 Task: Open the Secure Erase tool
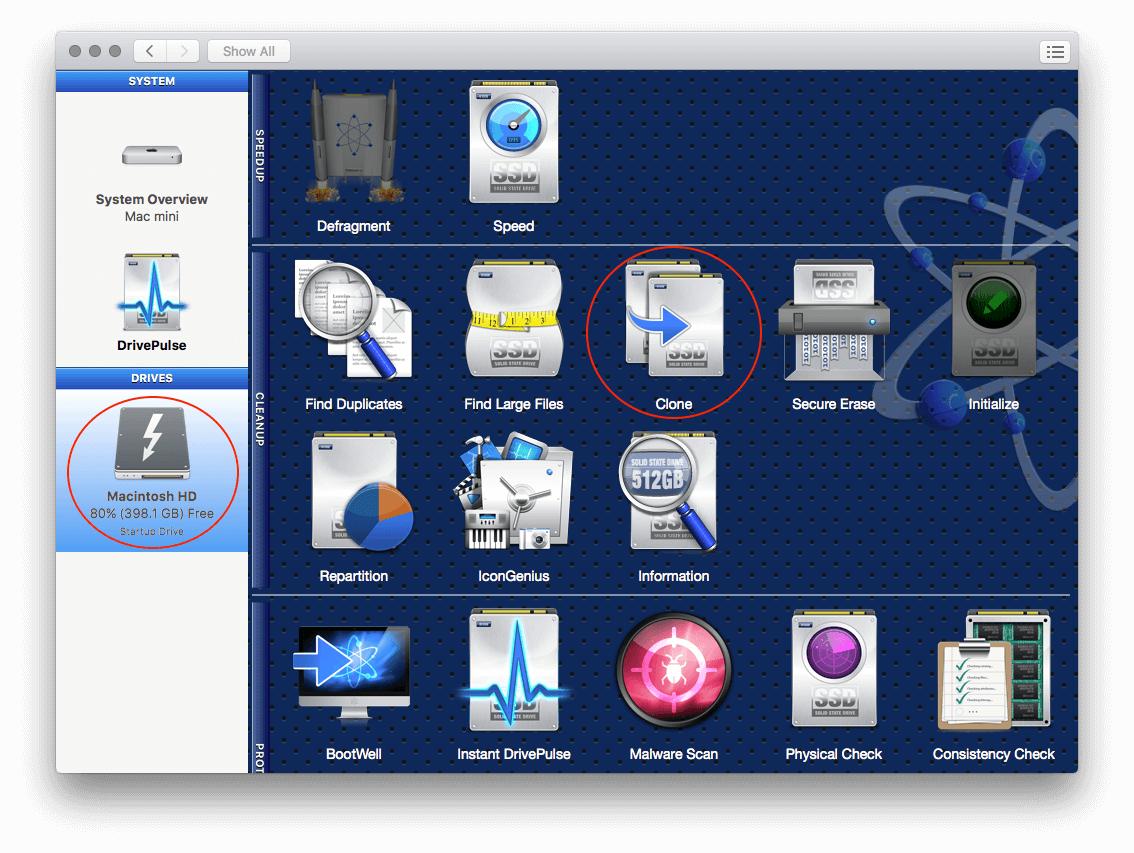coord(834,318)
